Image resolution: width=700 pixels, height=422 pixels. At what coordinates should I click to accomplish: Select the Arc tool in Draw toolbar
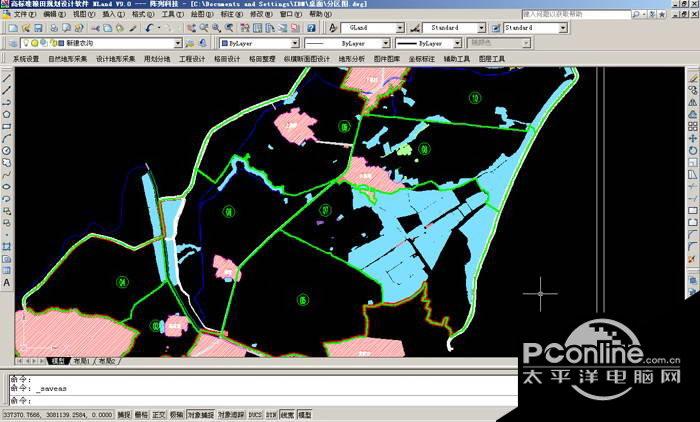(6, 138)
